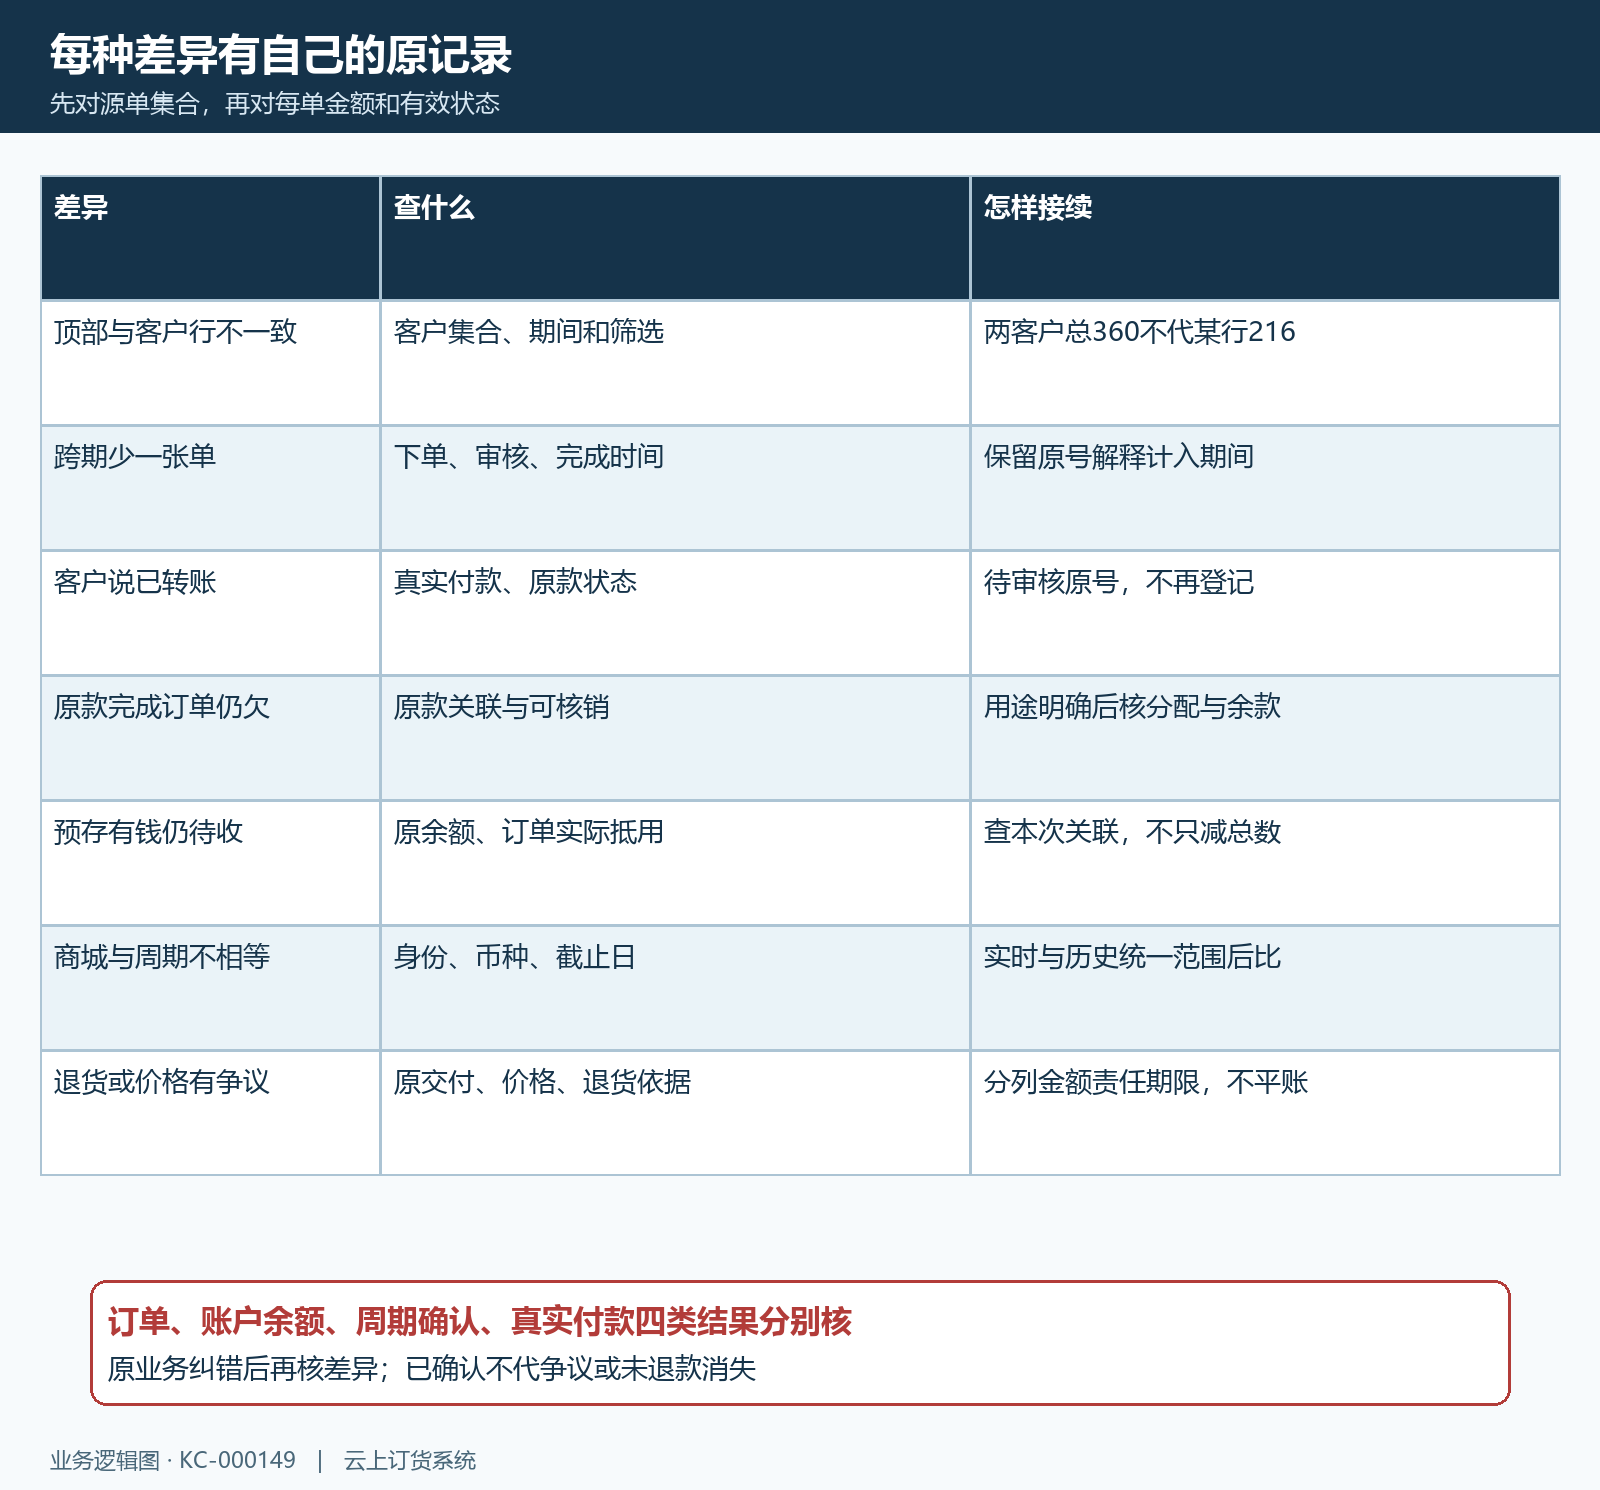Select the cell 用途明确后核分配与余款
The height and width of the screenshot is (1490, 1600).
[1265, 738]
